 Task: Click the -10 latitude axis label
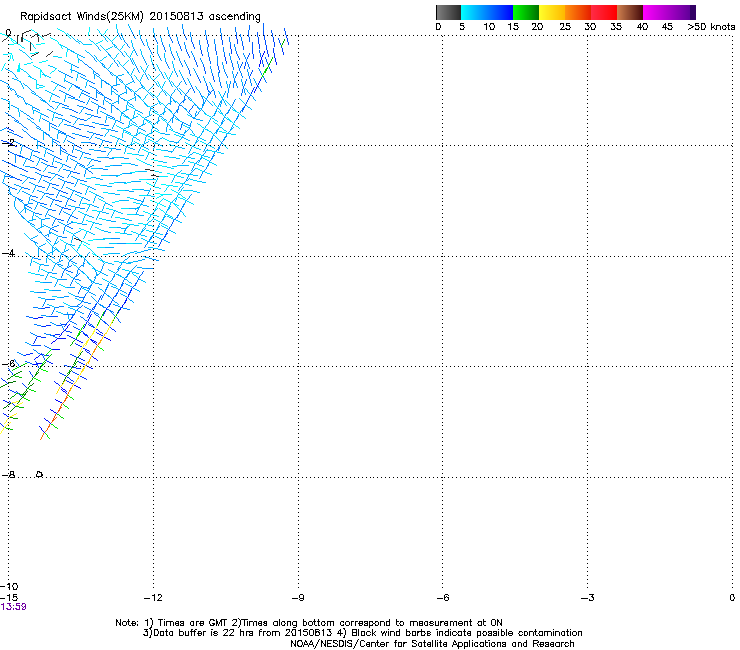[9, 587]
